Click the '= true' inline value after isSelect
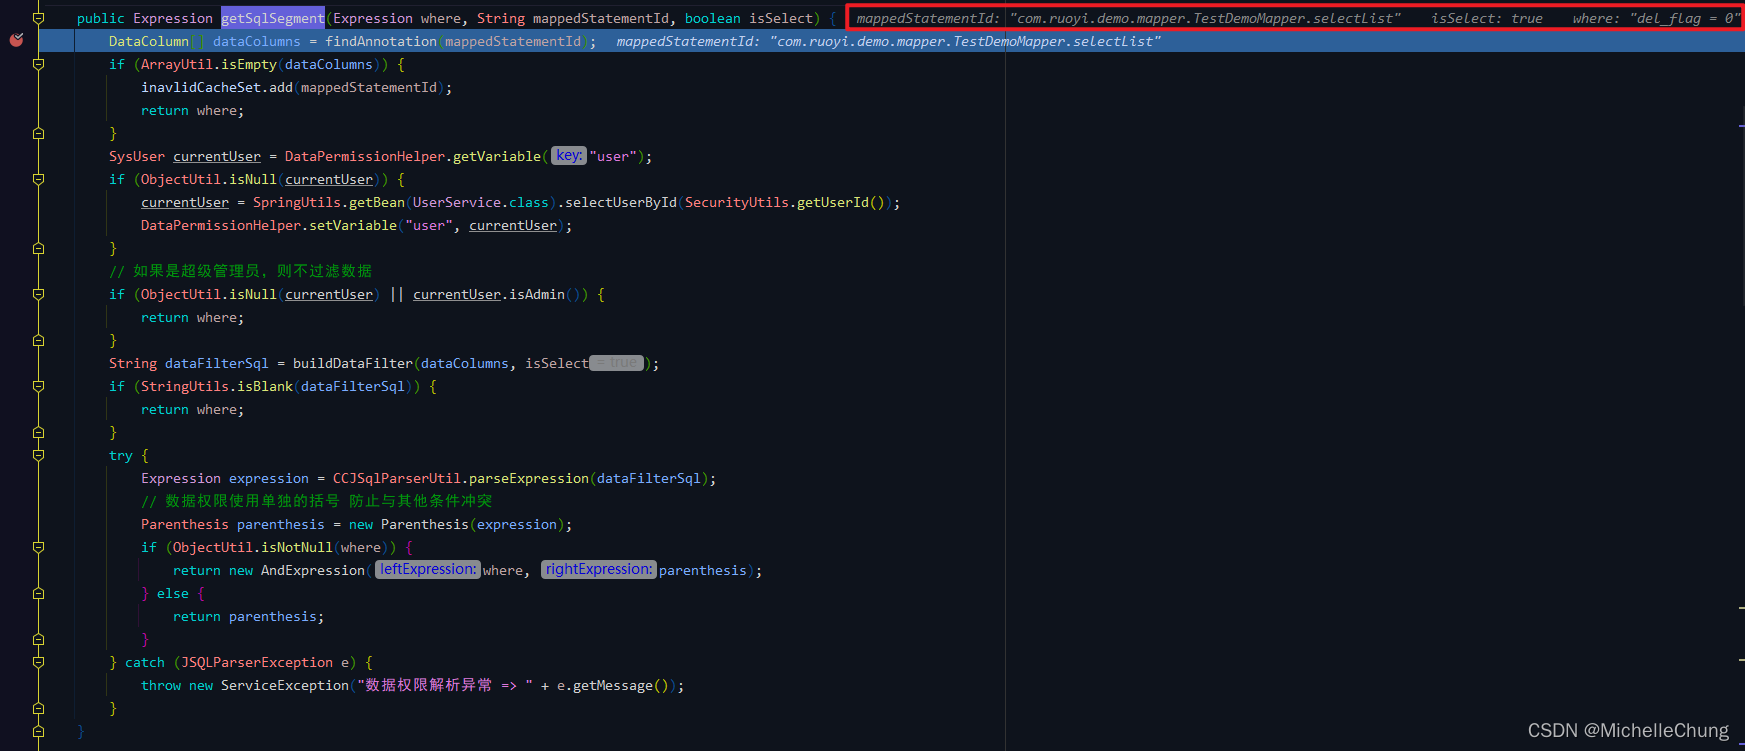1745x751 pixels. [616, 363]
